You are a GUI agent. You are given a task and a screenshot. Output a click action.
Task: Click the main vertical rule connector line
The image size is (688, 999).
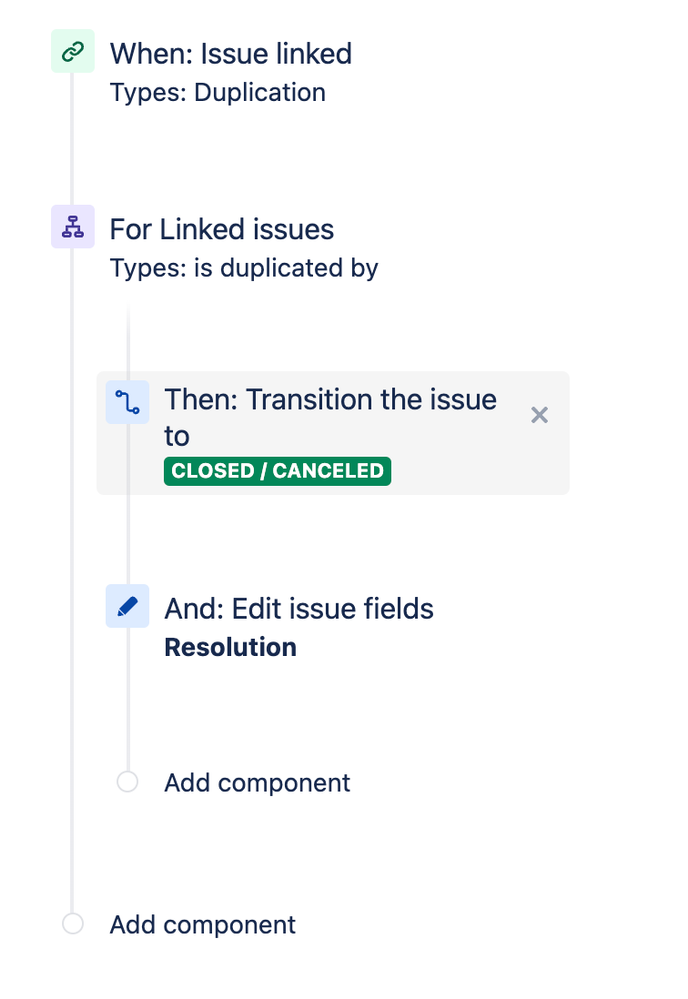(x=72, y=573)
